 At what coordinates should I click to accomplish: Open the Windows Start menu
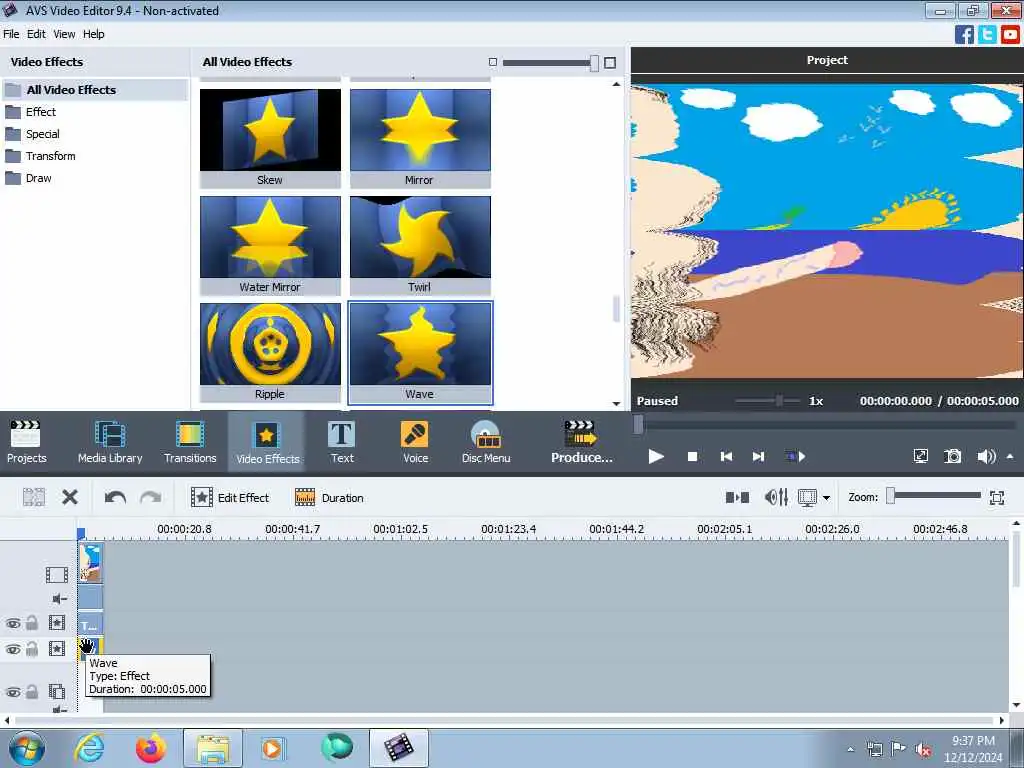tap(27, 748)
